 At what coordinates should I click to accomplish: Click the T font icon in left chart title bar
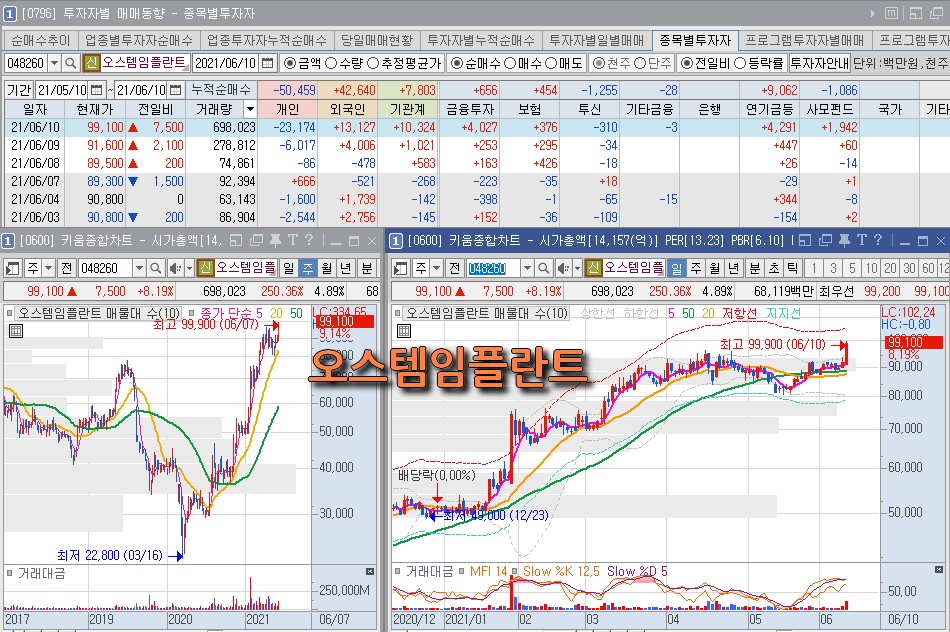293,241
